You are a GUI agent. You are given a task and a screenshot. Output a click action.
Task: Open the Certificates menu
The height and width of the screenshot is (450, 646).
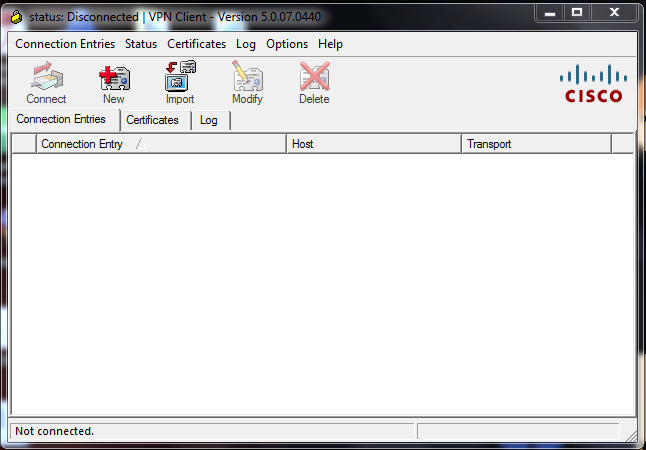197,44
